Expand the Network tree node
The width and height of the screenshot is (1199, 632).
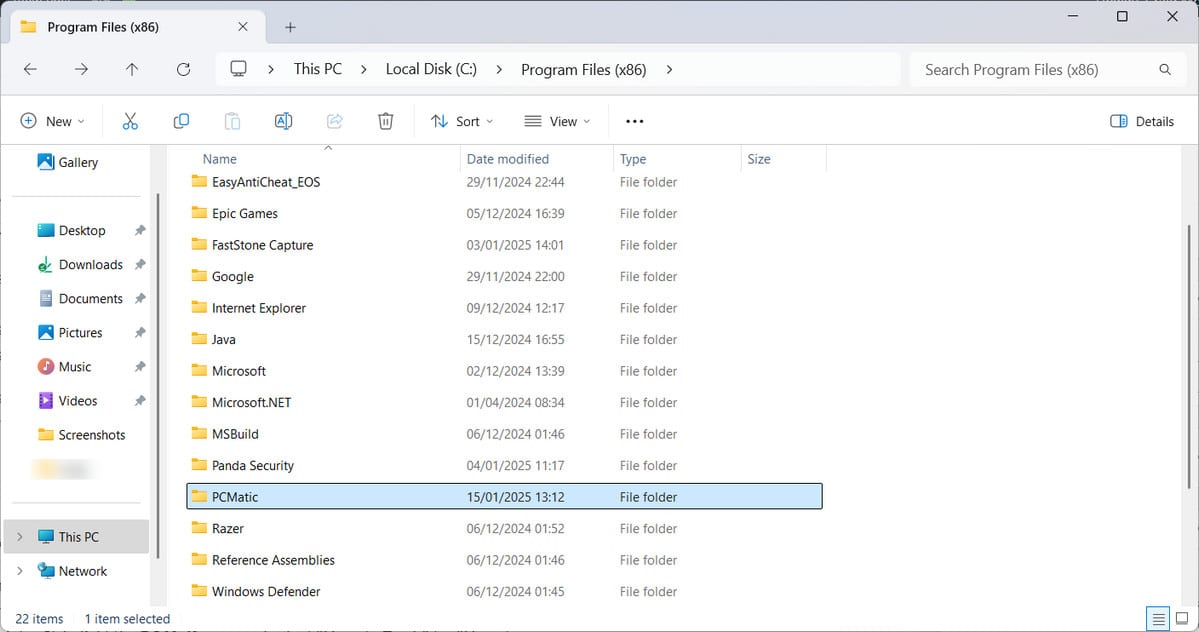pos(20,571)
